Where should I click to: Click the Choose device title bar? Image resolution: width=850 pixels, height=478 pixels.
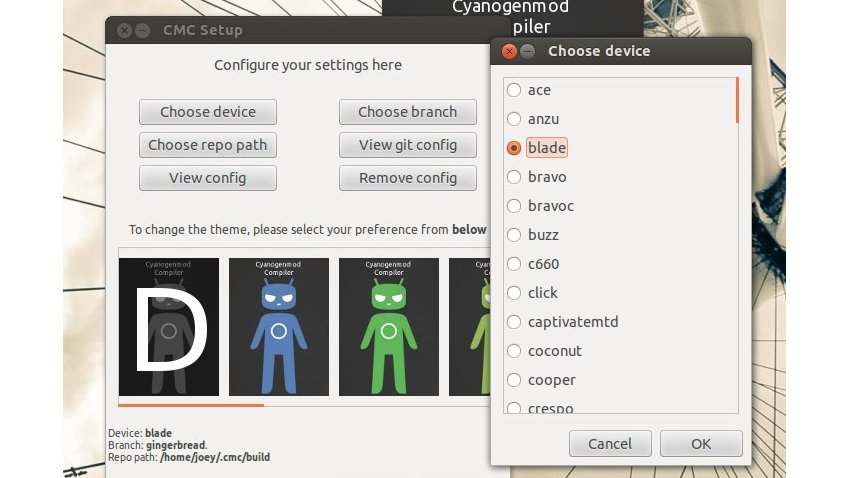tap(621, 51)
